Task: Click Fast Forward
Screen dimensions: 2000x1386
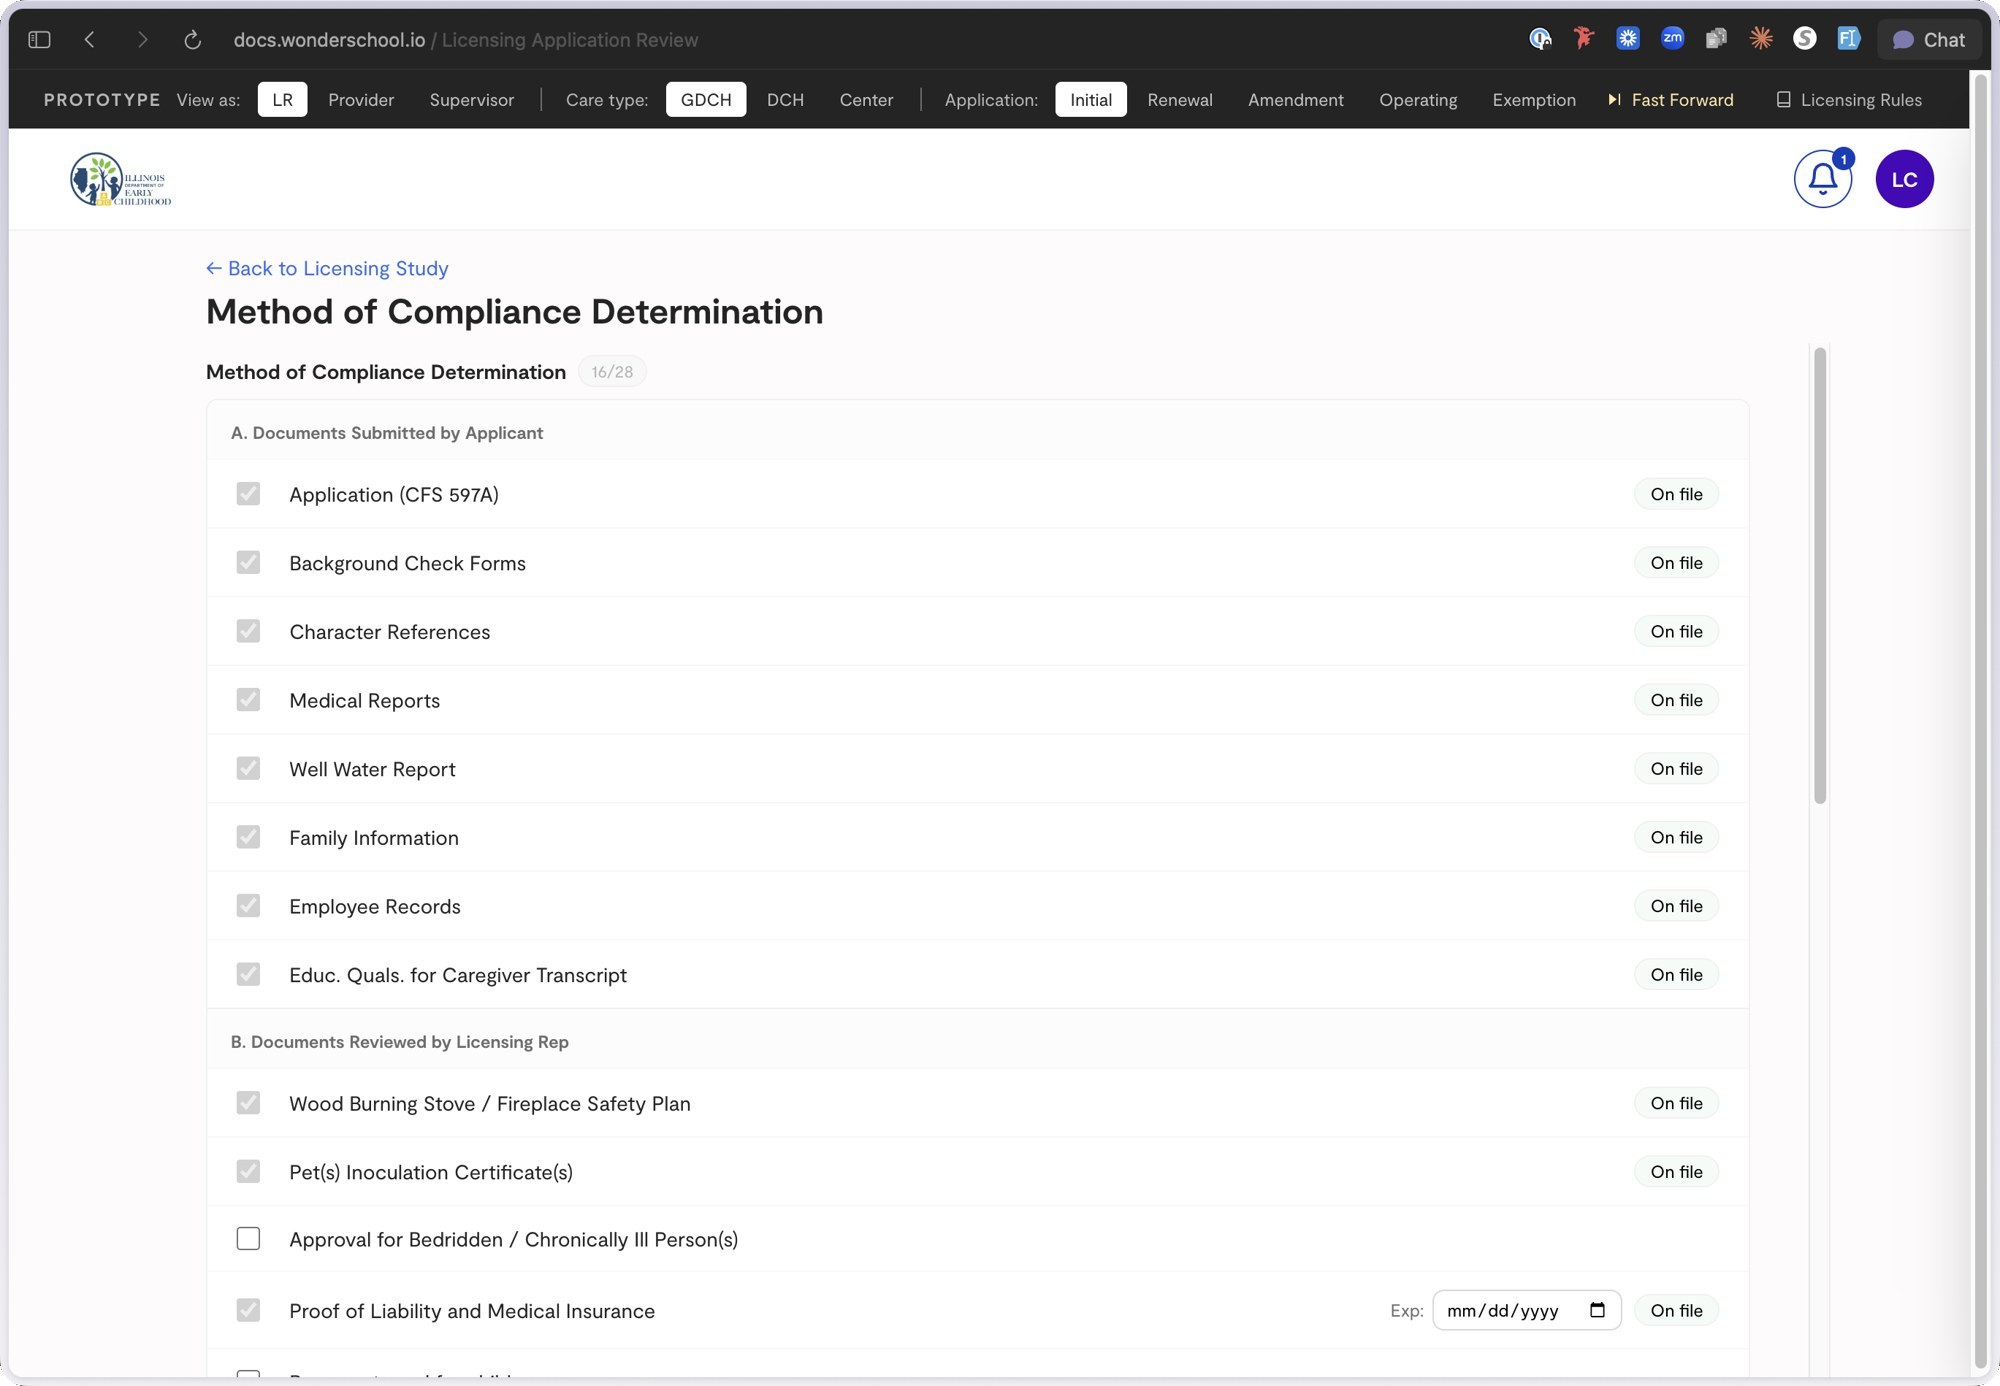Action: tap(1671, 100)
